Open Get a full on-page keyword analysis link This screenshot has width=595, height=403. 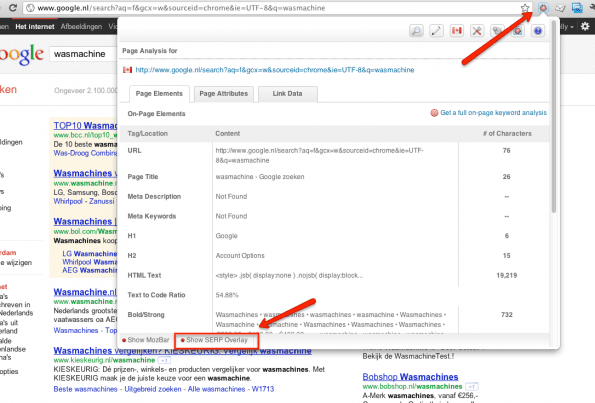(493, 113)
